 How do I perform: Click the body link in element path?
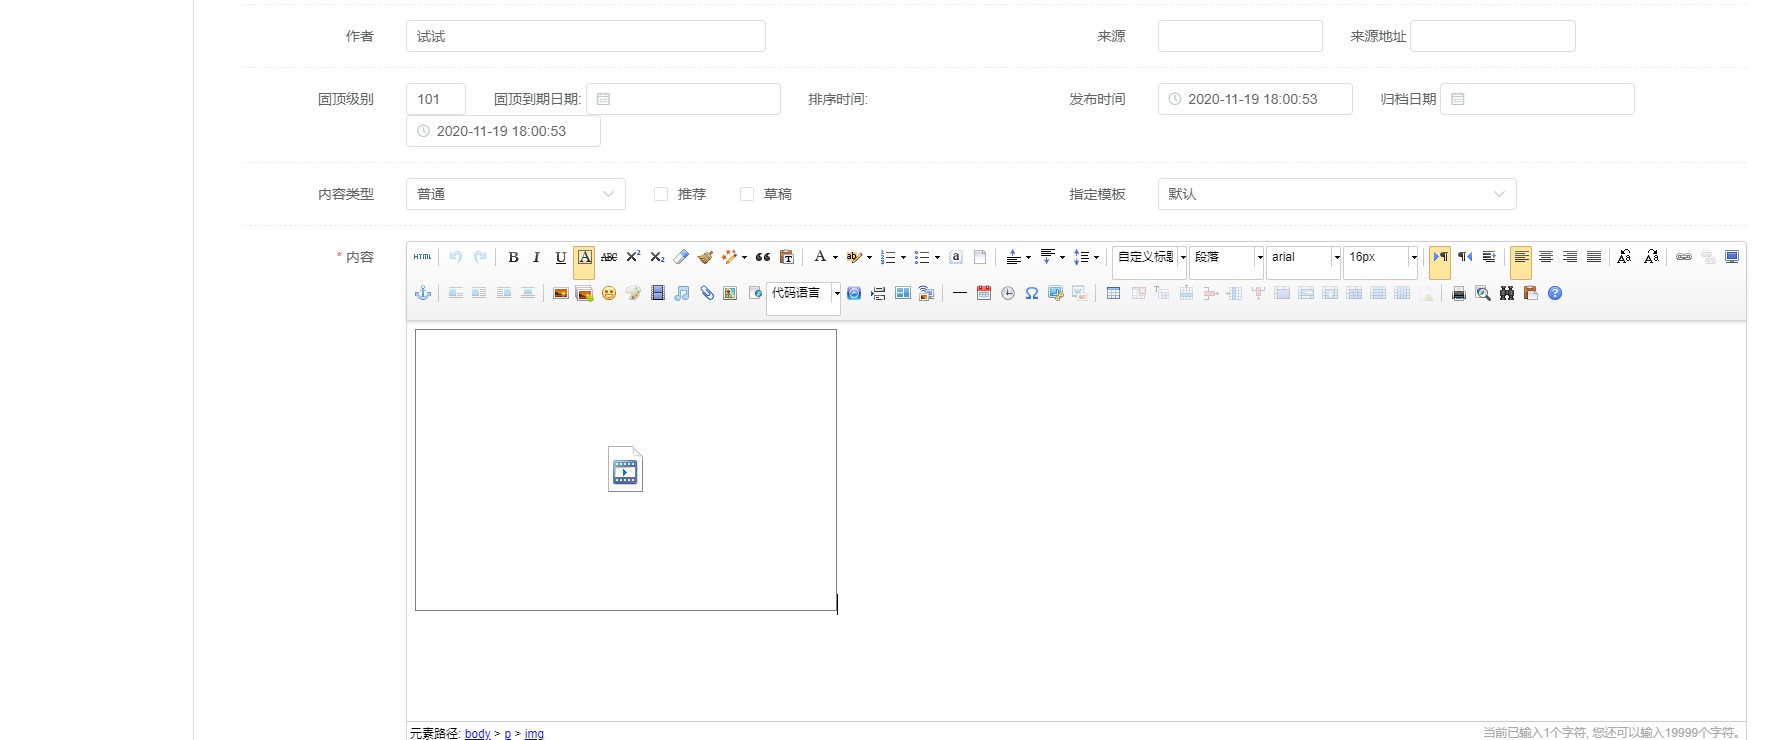(x=477, y=734)
